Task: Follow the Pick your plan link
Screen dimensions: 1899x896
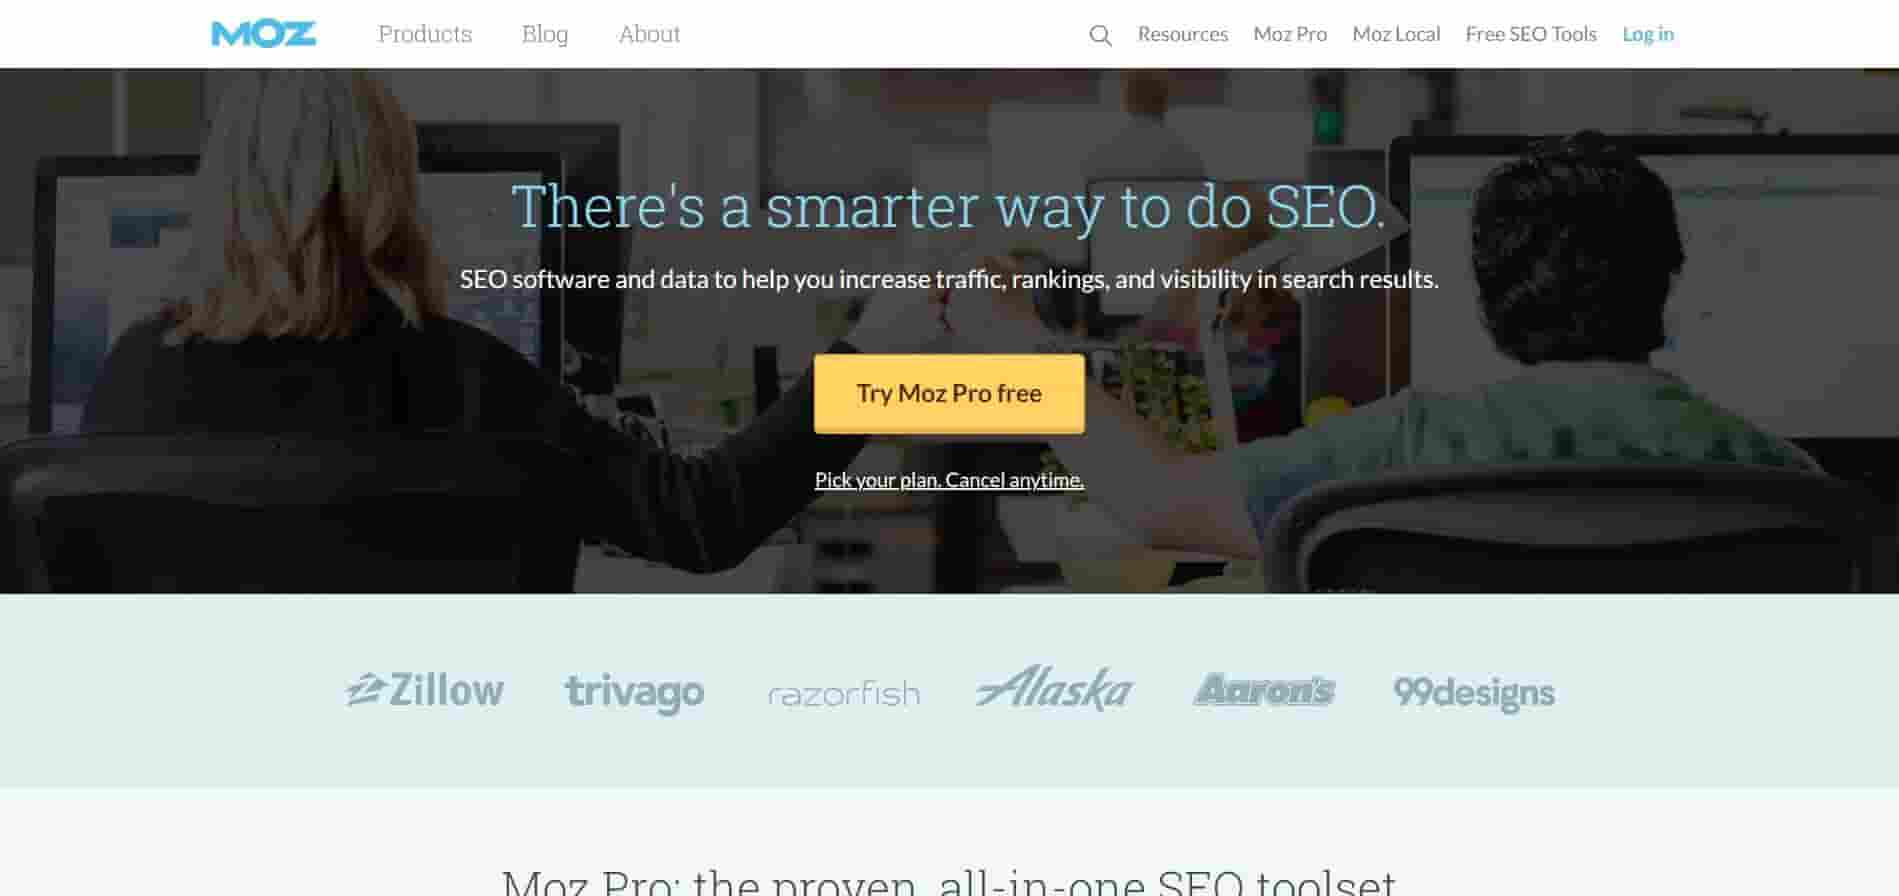Action: coord(949,480)
